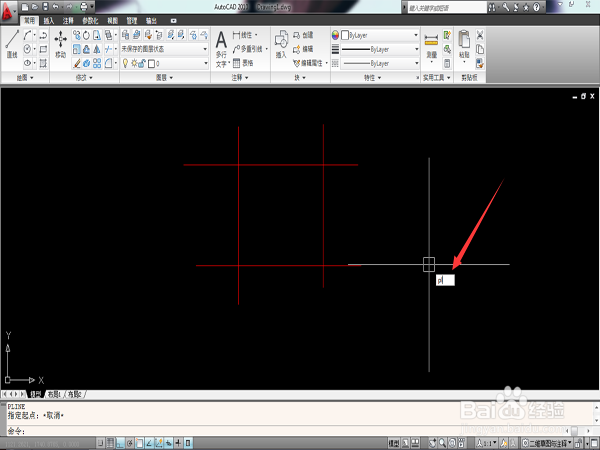Switch to the Manage (管理) ribbon tab
The height and width of the screenshot is (450, 600).
point(132,21)
